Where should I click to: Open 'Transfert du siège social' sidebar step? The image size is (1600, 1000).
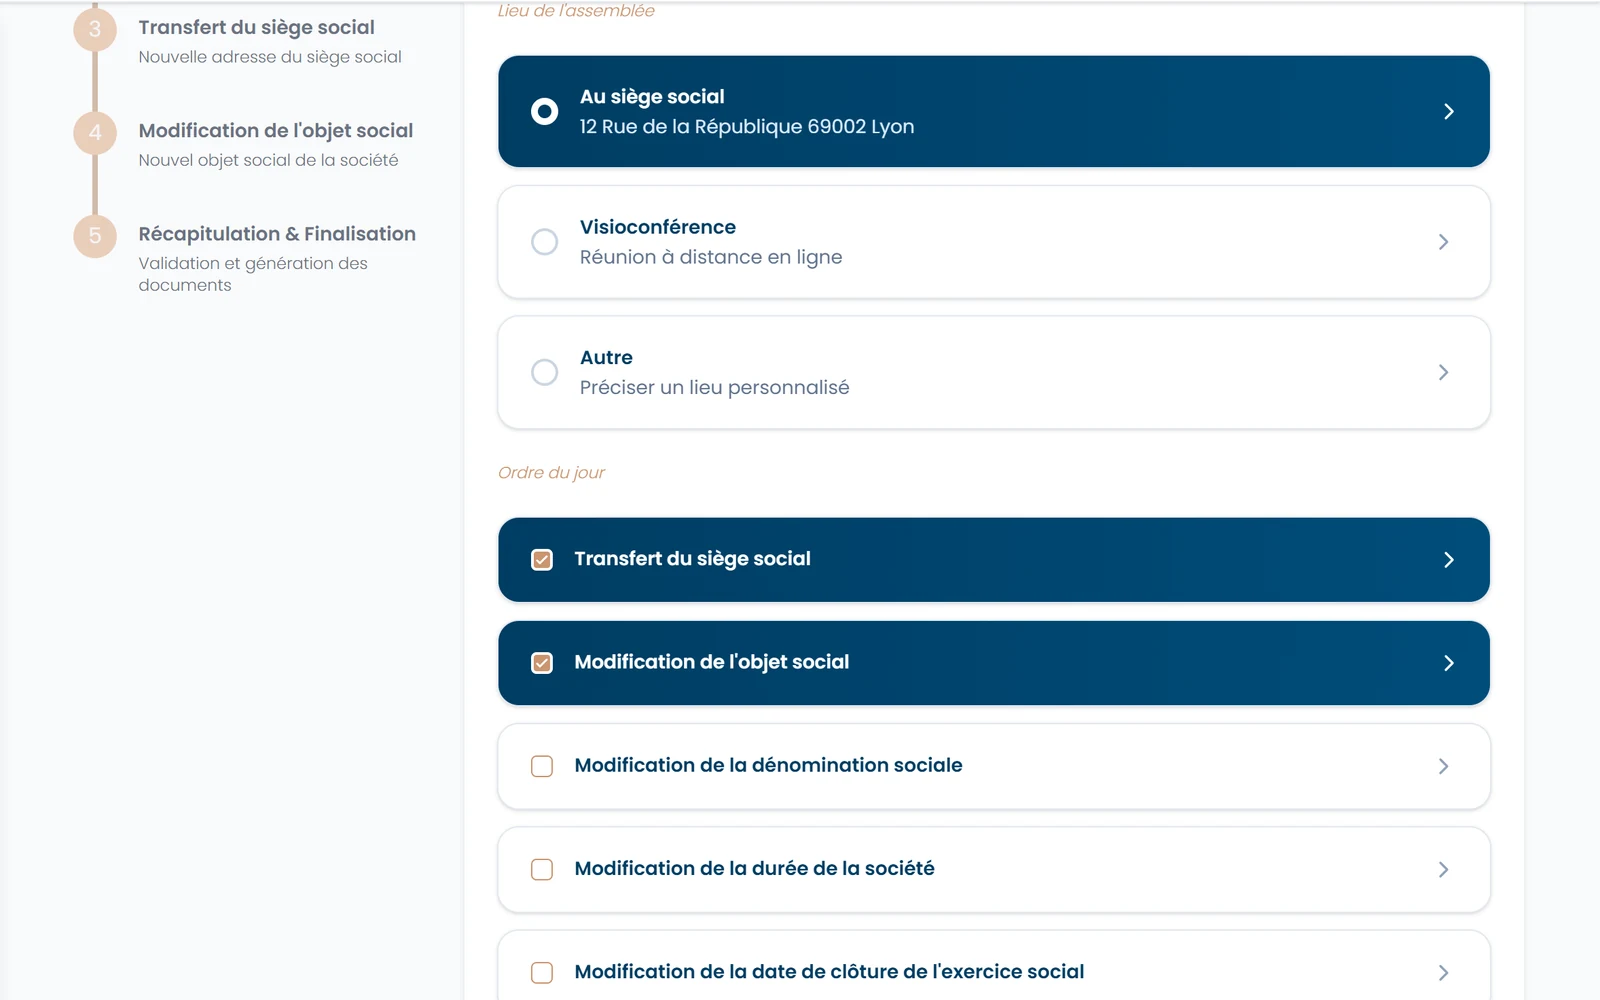coord(257,28)
